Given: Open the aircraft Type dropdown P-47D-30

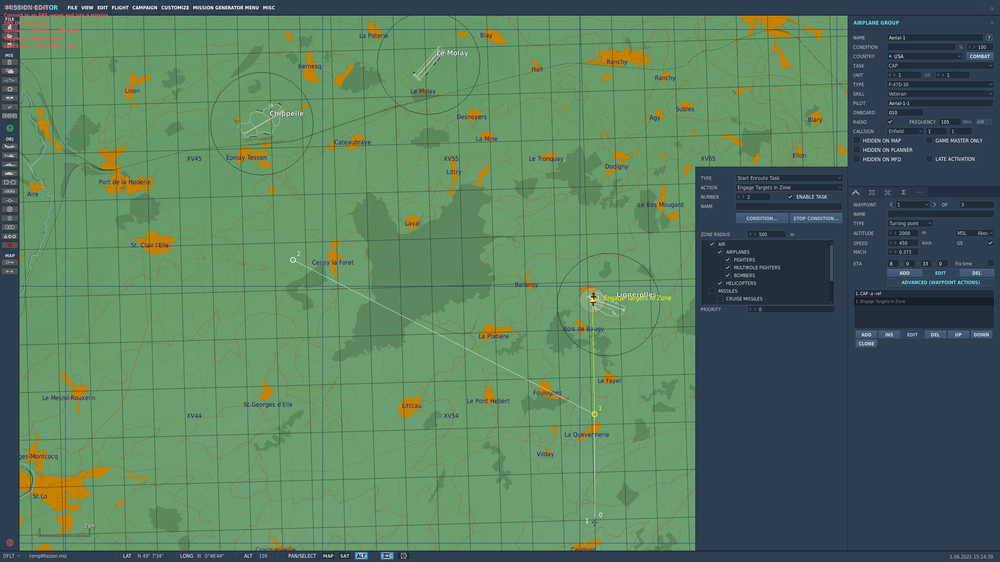Looking at the screenshot, I should (940, 84).
